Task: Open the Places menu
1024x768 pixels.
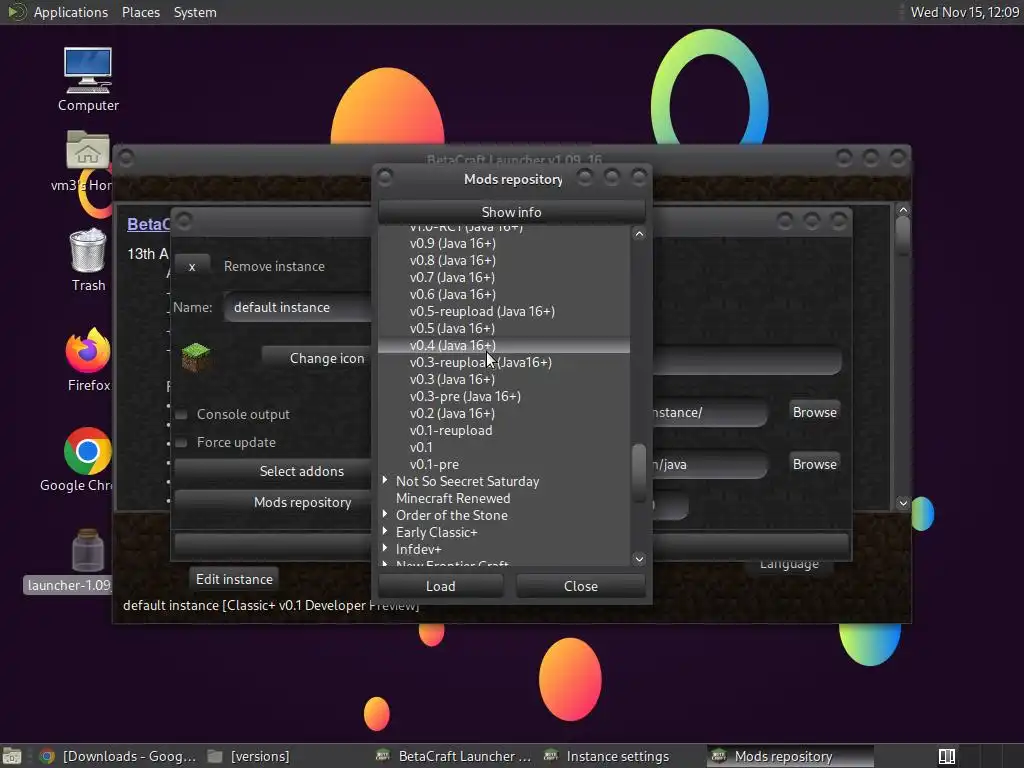Action: click(x=140, y=12)
